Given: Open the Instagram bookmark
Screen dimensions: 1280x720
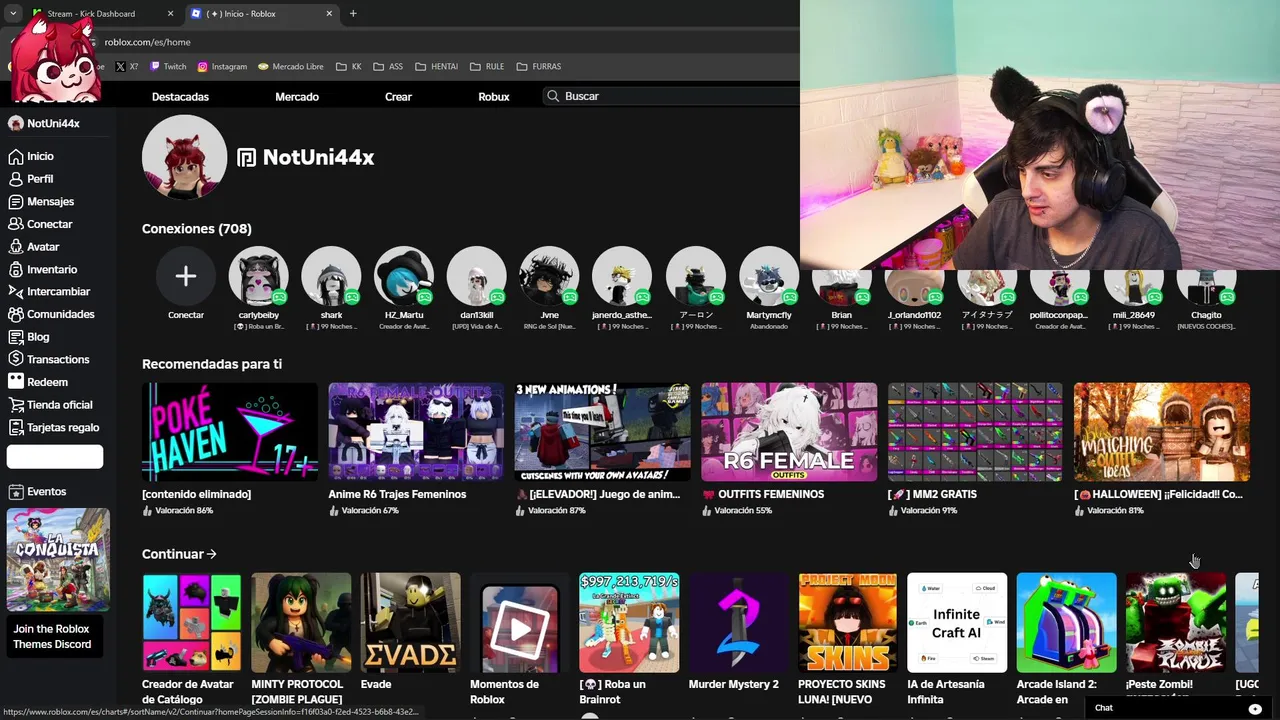Looking at the screenshot, I should (222, 66).
